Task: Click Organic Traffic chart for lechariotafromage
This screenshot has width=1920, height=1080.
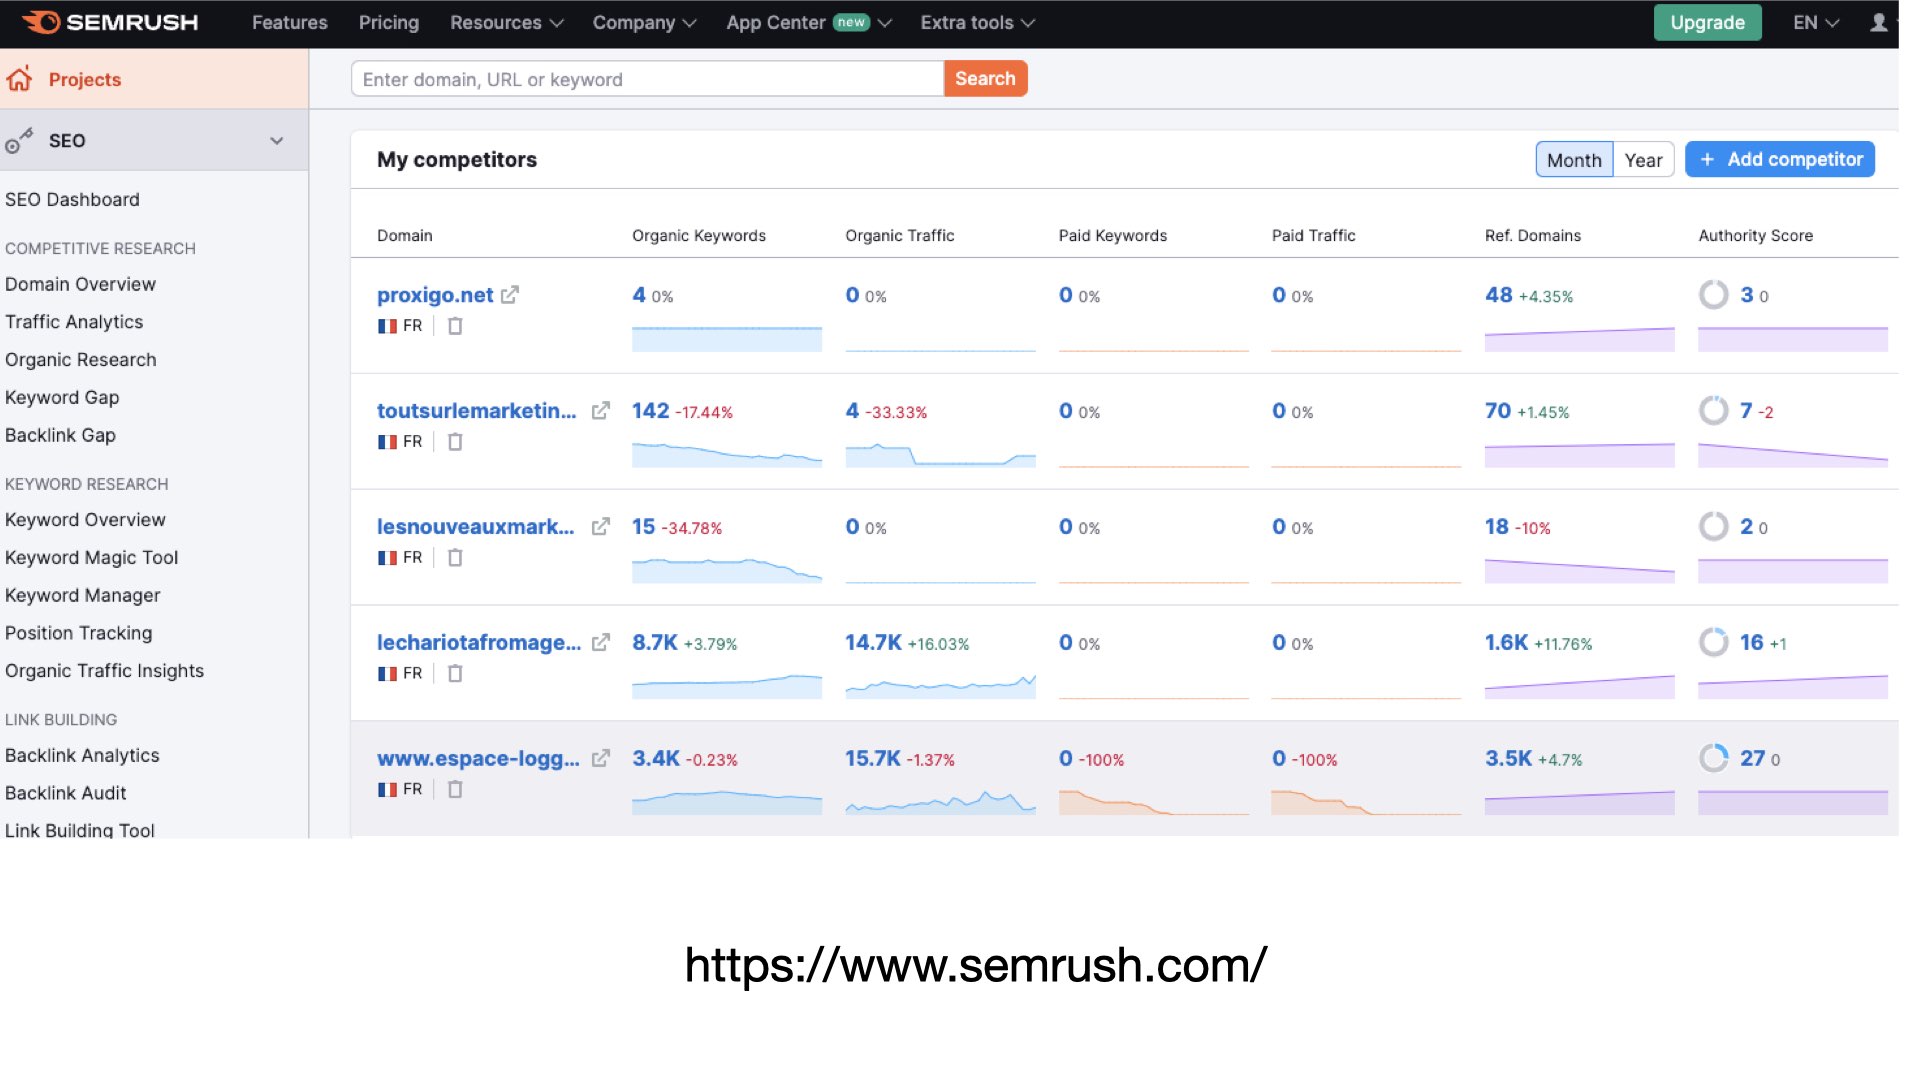Action: tap(940, 685)
